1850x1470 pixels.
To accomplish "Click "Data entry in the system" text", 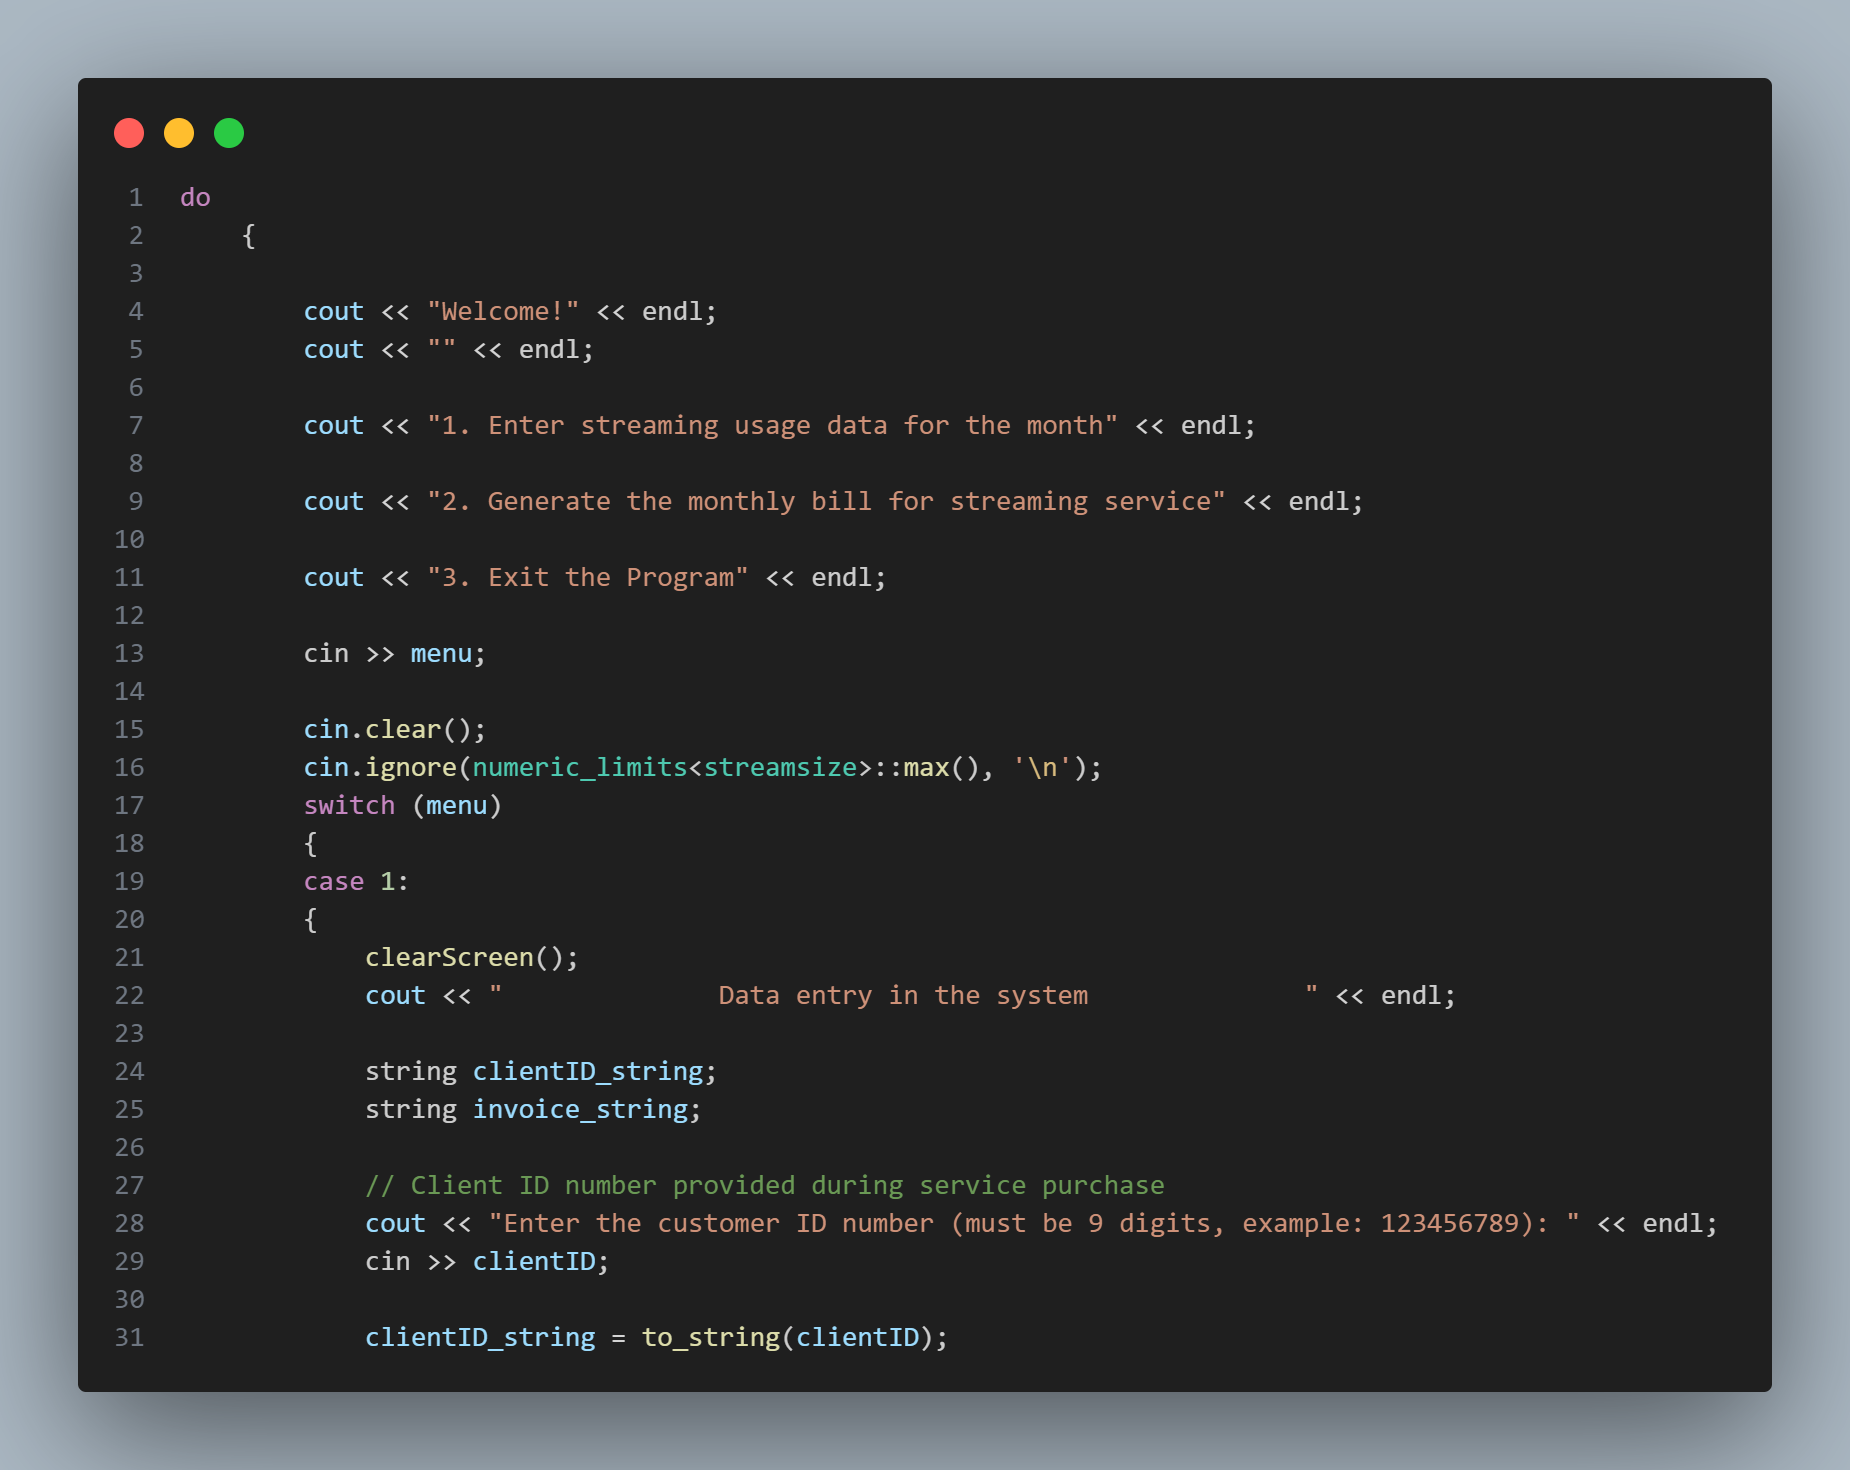I will point(903,996).
